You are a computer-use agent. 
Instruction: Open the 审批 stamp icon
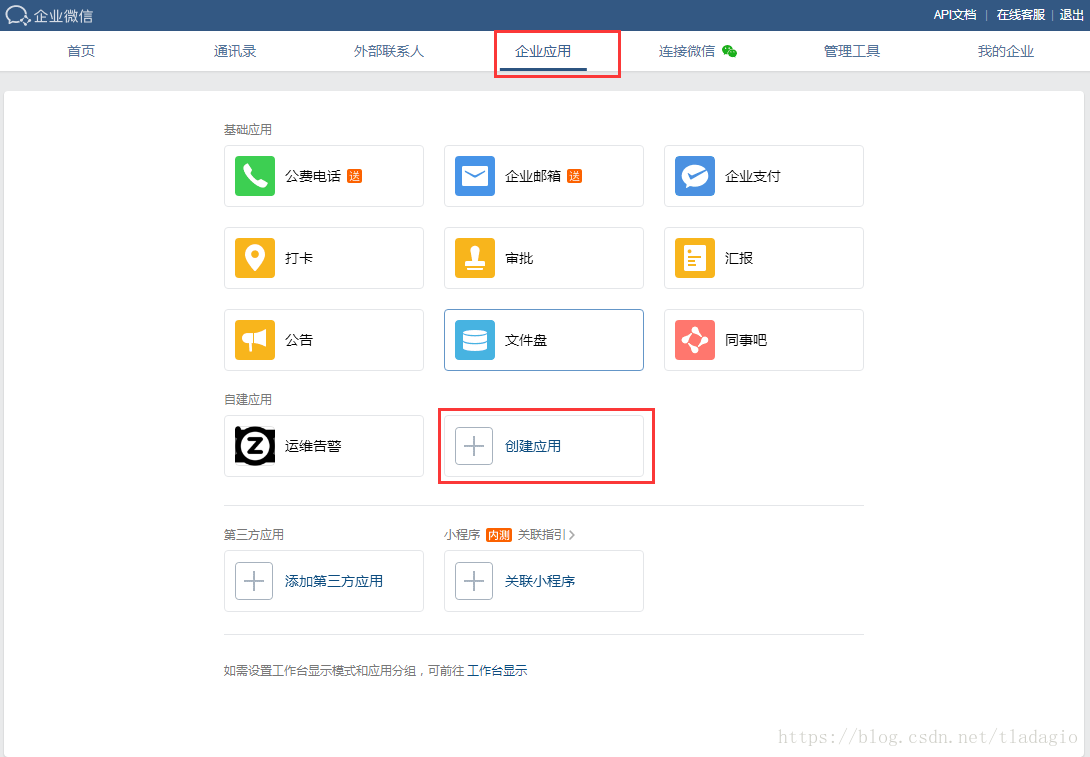pyautogui.click(x=474, y=258)
